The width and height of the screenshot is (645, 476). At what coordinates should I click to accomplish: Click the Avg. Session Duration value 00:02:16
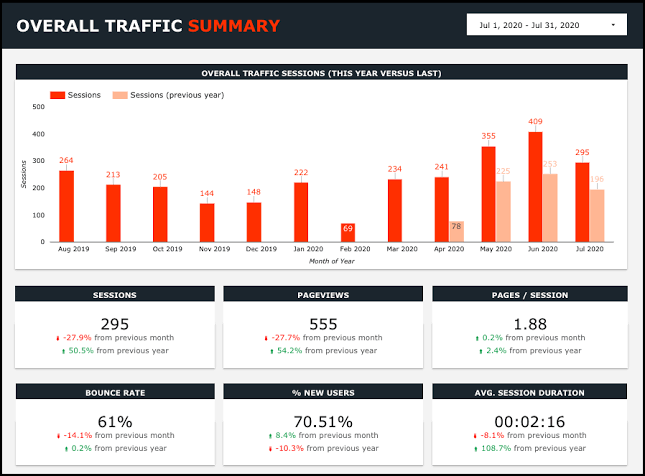point(530,422)
